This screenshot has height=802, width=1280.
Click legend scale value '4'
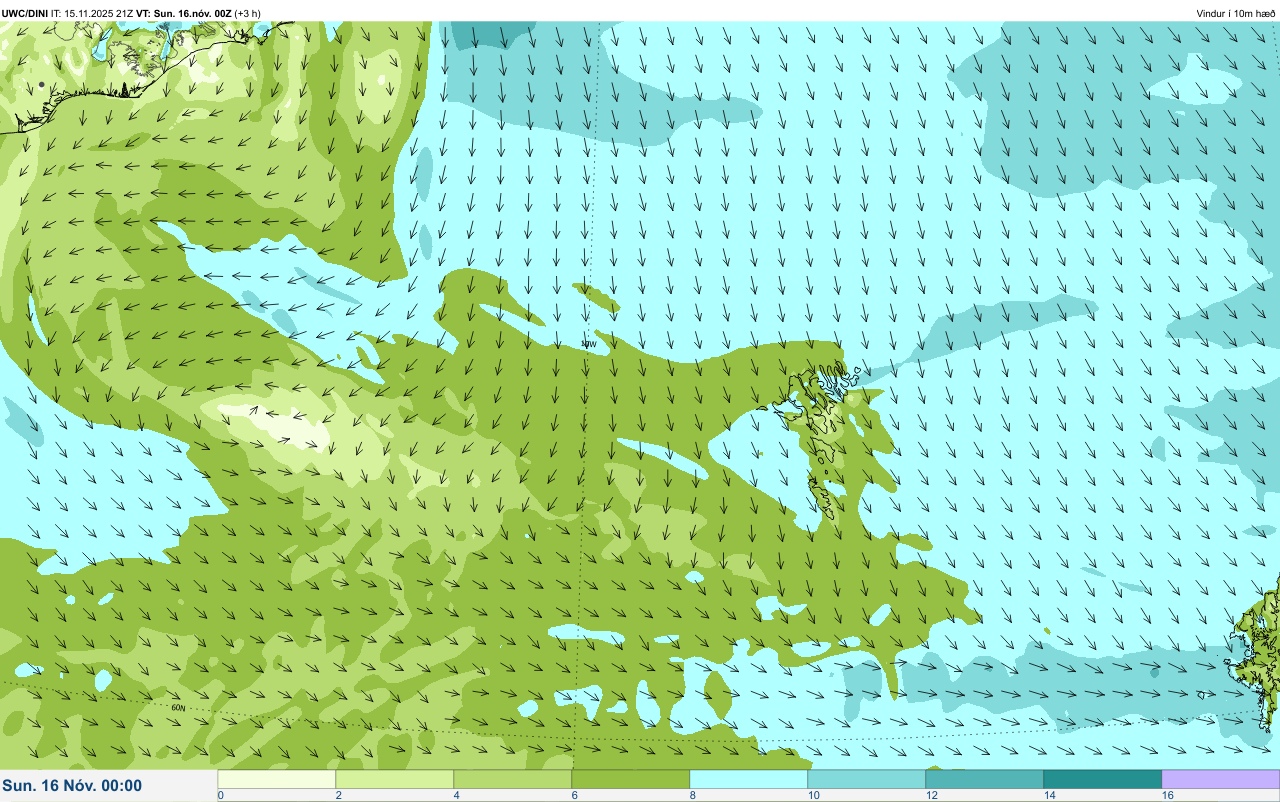[x=456, y=796]
